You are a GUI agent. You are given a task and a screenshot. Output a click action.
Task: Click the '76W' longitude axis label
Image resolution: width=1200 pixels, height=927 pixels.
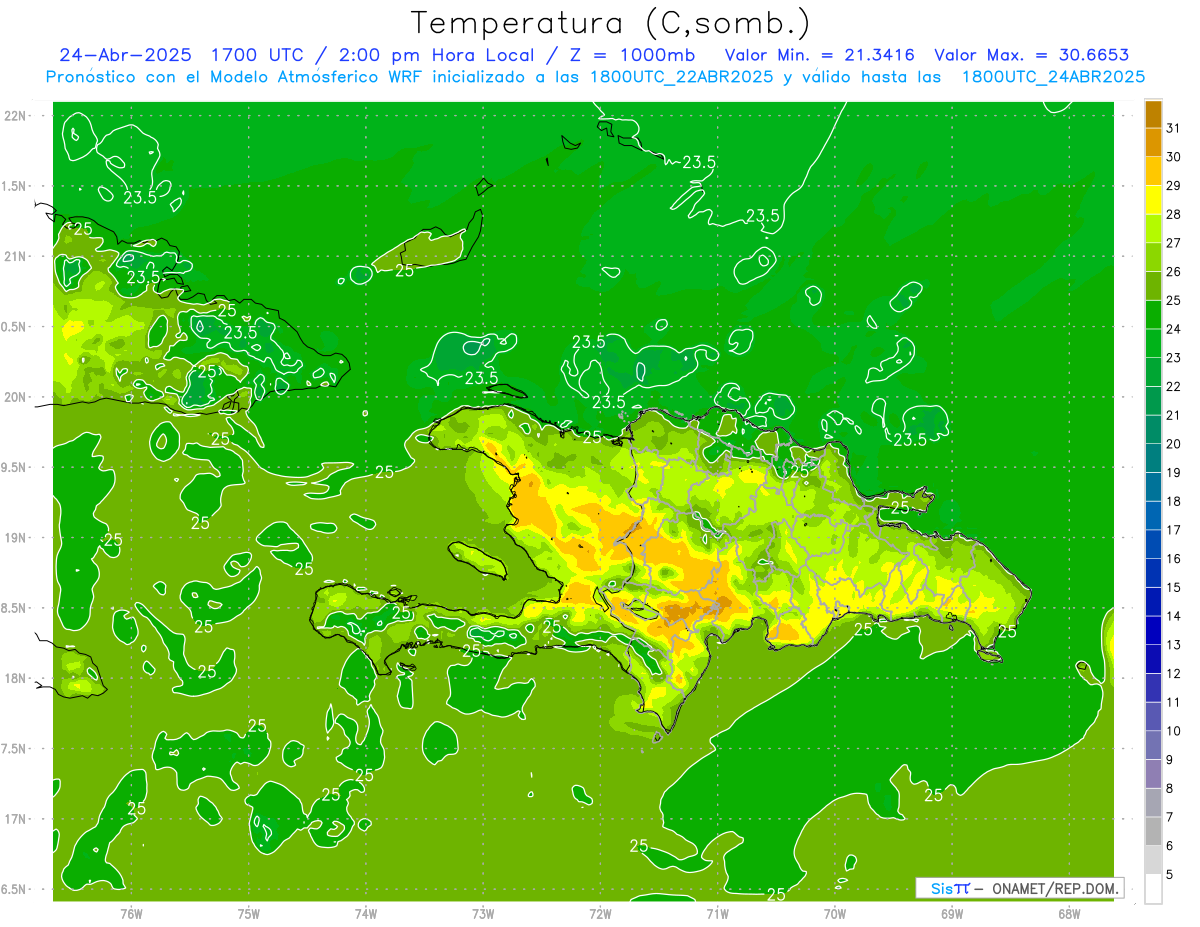point(131,913)
